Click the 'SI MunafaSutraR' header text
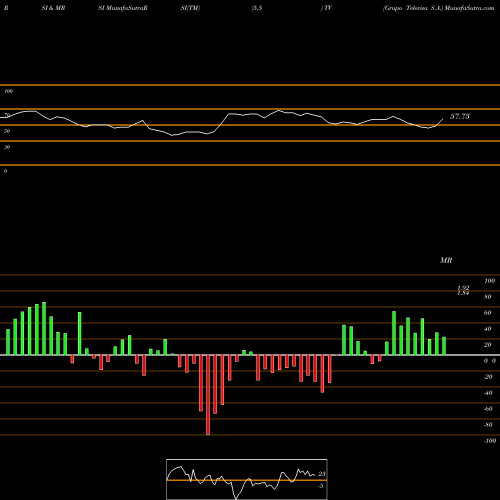This screenshot has height=500, width=500. point(123,8)
